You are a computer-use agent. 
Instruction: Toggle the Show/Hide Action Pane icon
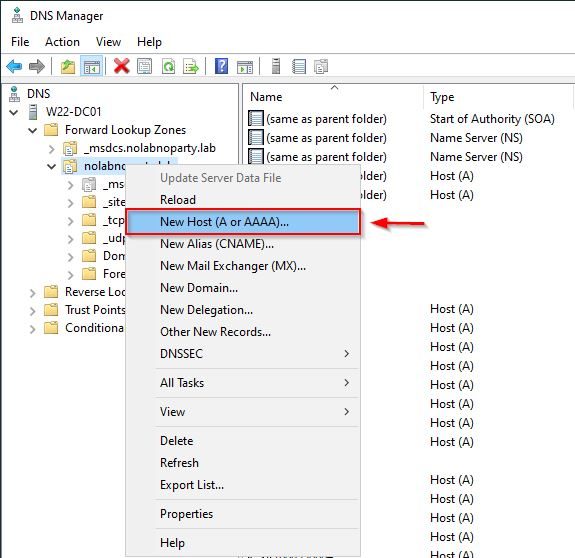pos(245,67)
